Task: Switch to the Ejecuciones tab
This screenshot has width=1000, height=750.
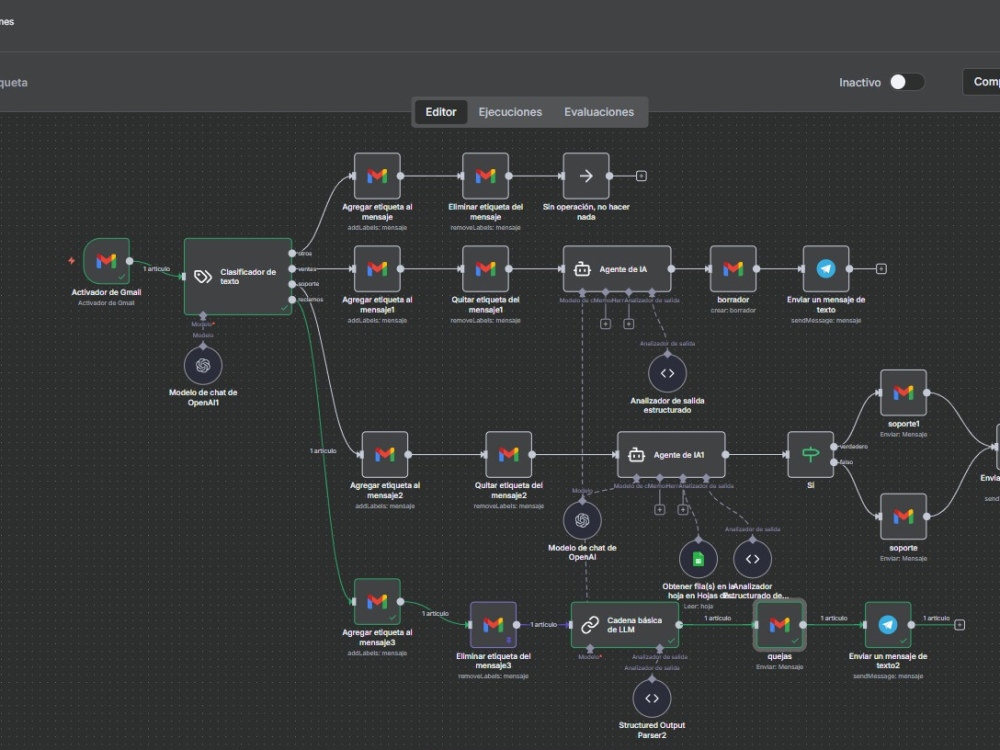Action: pyautogui.click(x=510, y=112)
